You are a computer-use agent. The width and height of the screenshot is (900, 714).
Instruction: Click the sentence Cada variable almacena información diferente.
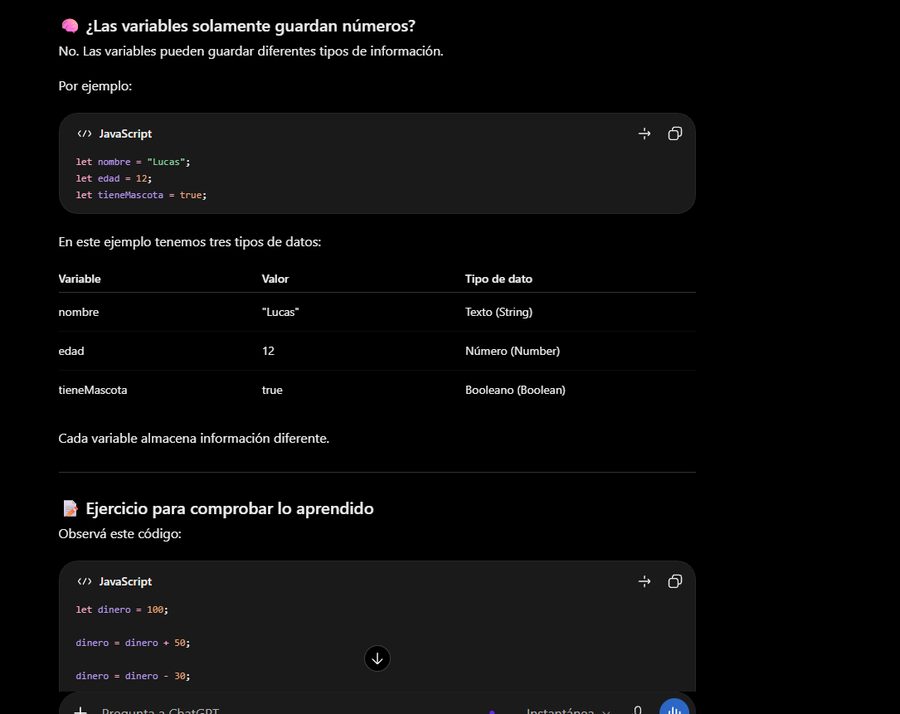pos(194,439)
